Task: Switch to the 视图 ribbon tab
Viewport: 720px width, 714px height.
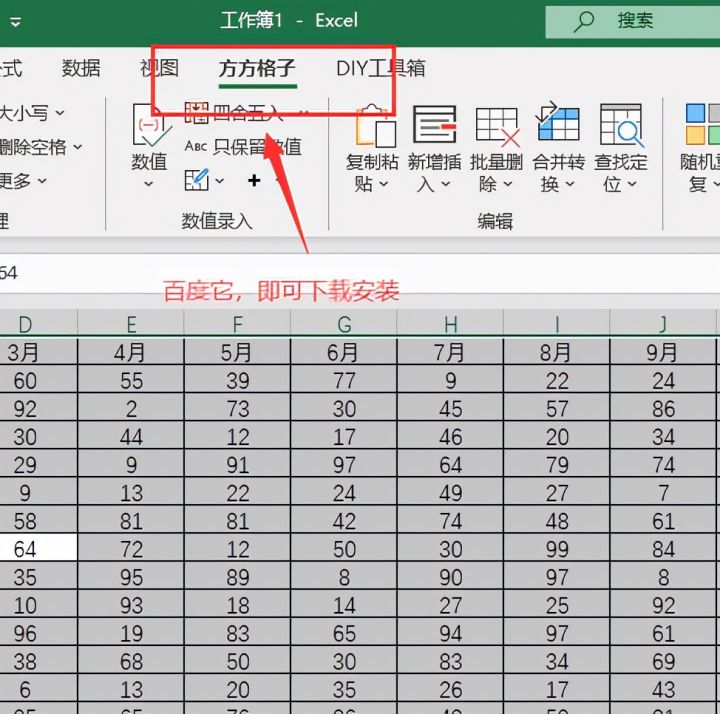Action: coord(159,68)
